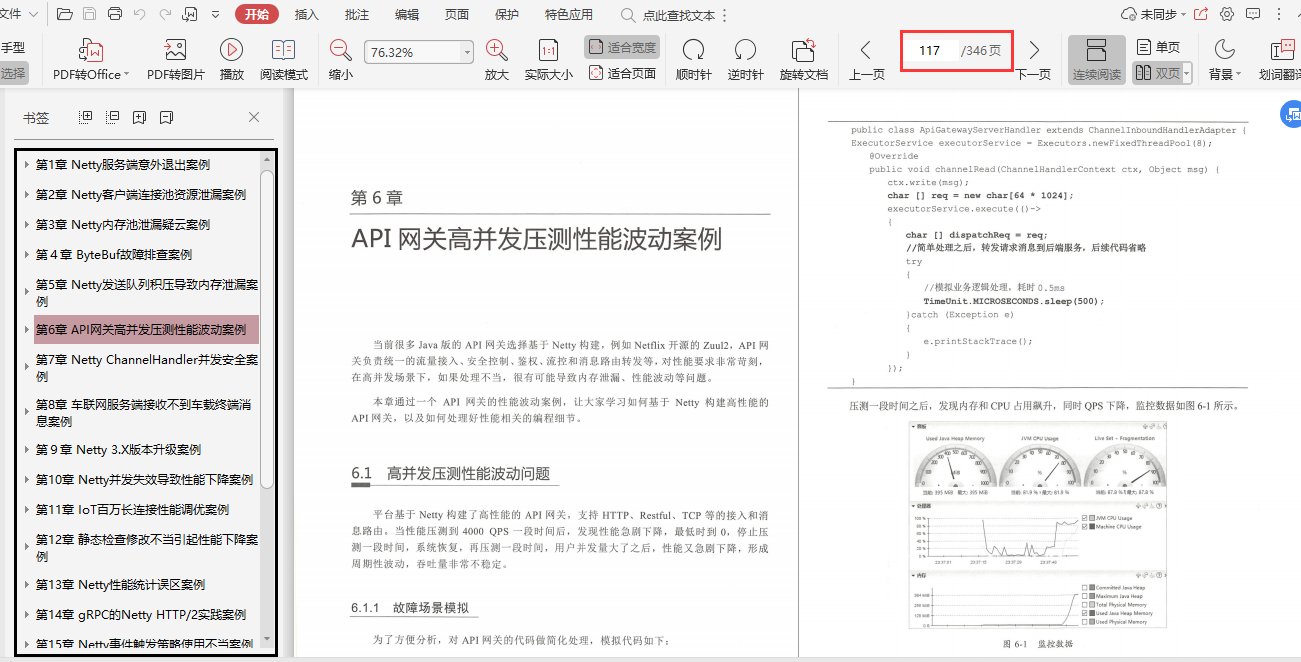Select 双页 double page view
This screenshot has width=1301, height=662.
(1157, 73)
